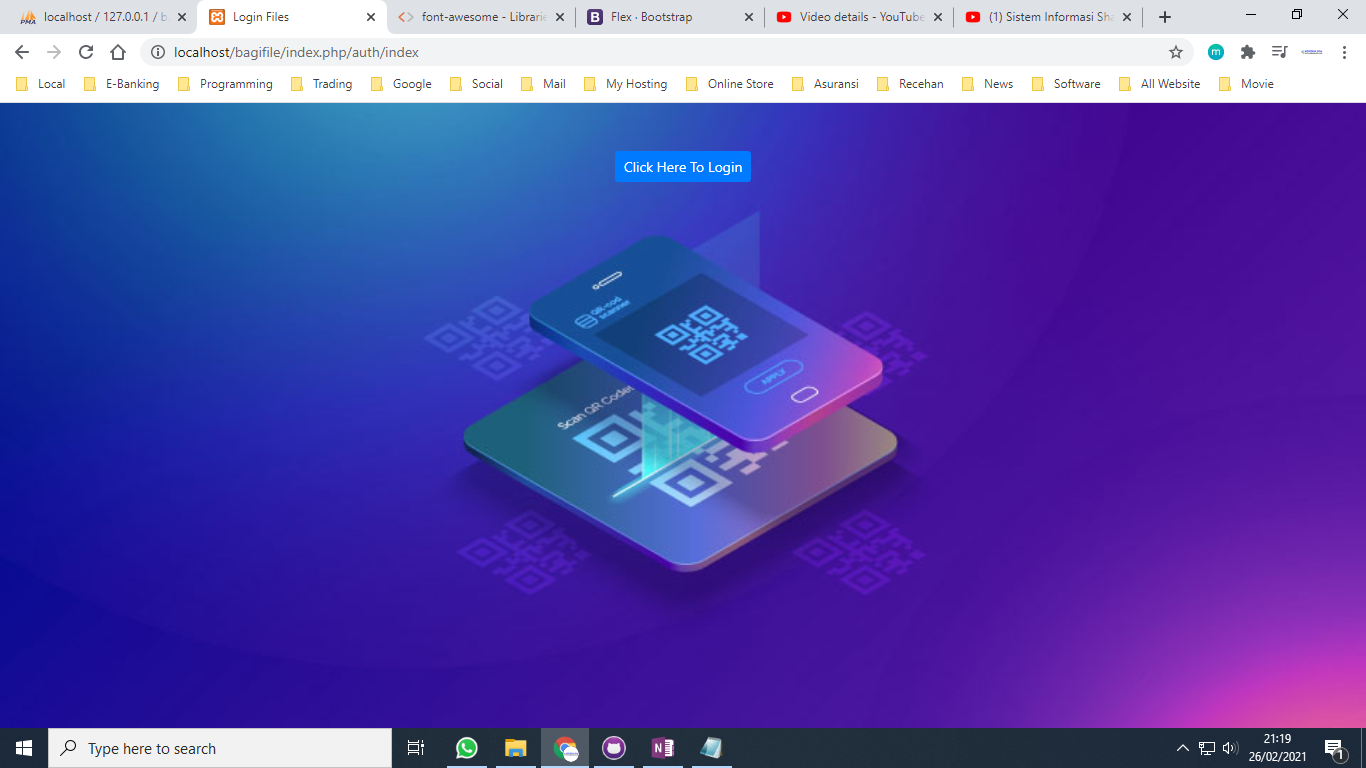View site information icon in address bar

[x=158, y=52]
